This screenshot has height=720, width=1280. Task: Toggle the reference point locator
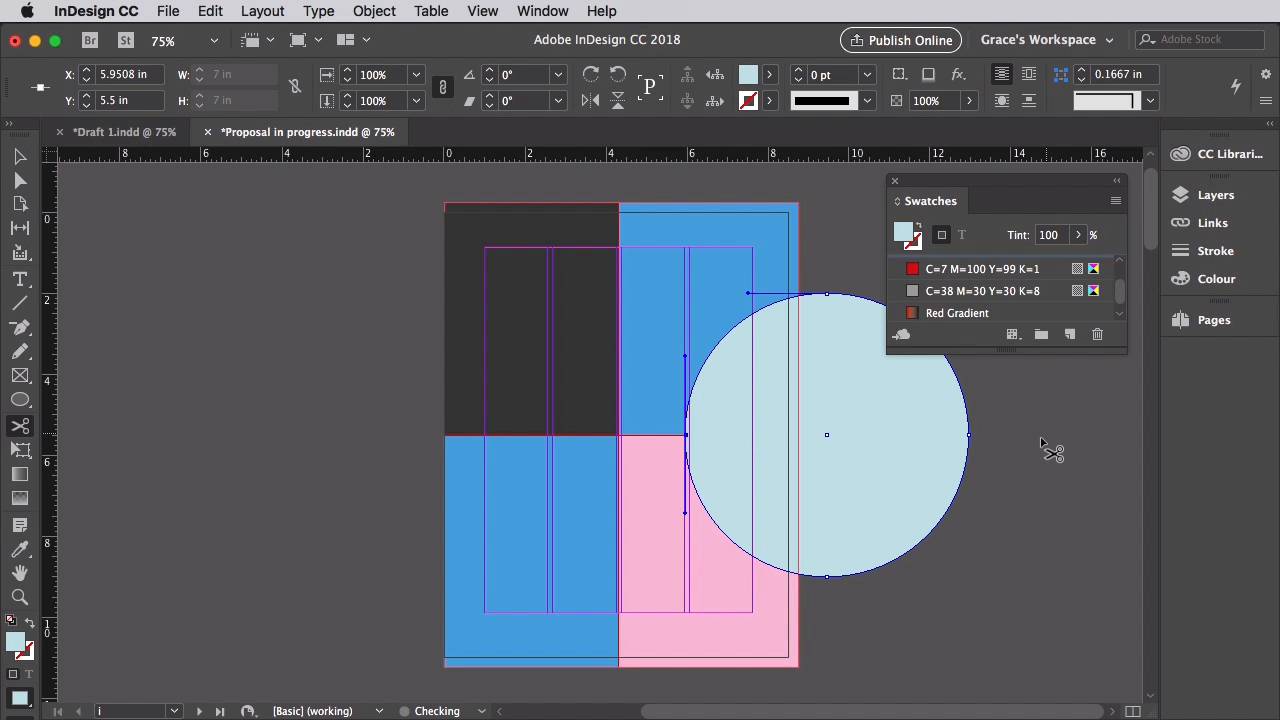pyautogui.click(x=40, y=87)
